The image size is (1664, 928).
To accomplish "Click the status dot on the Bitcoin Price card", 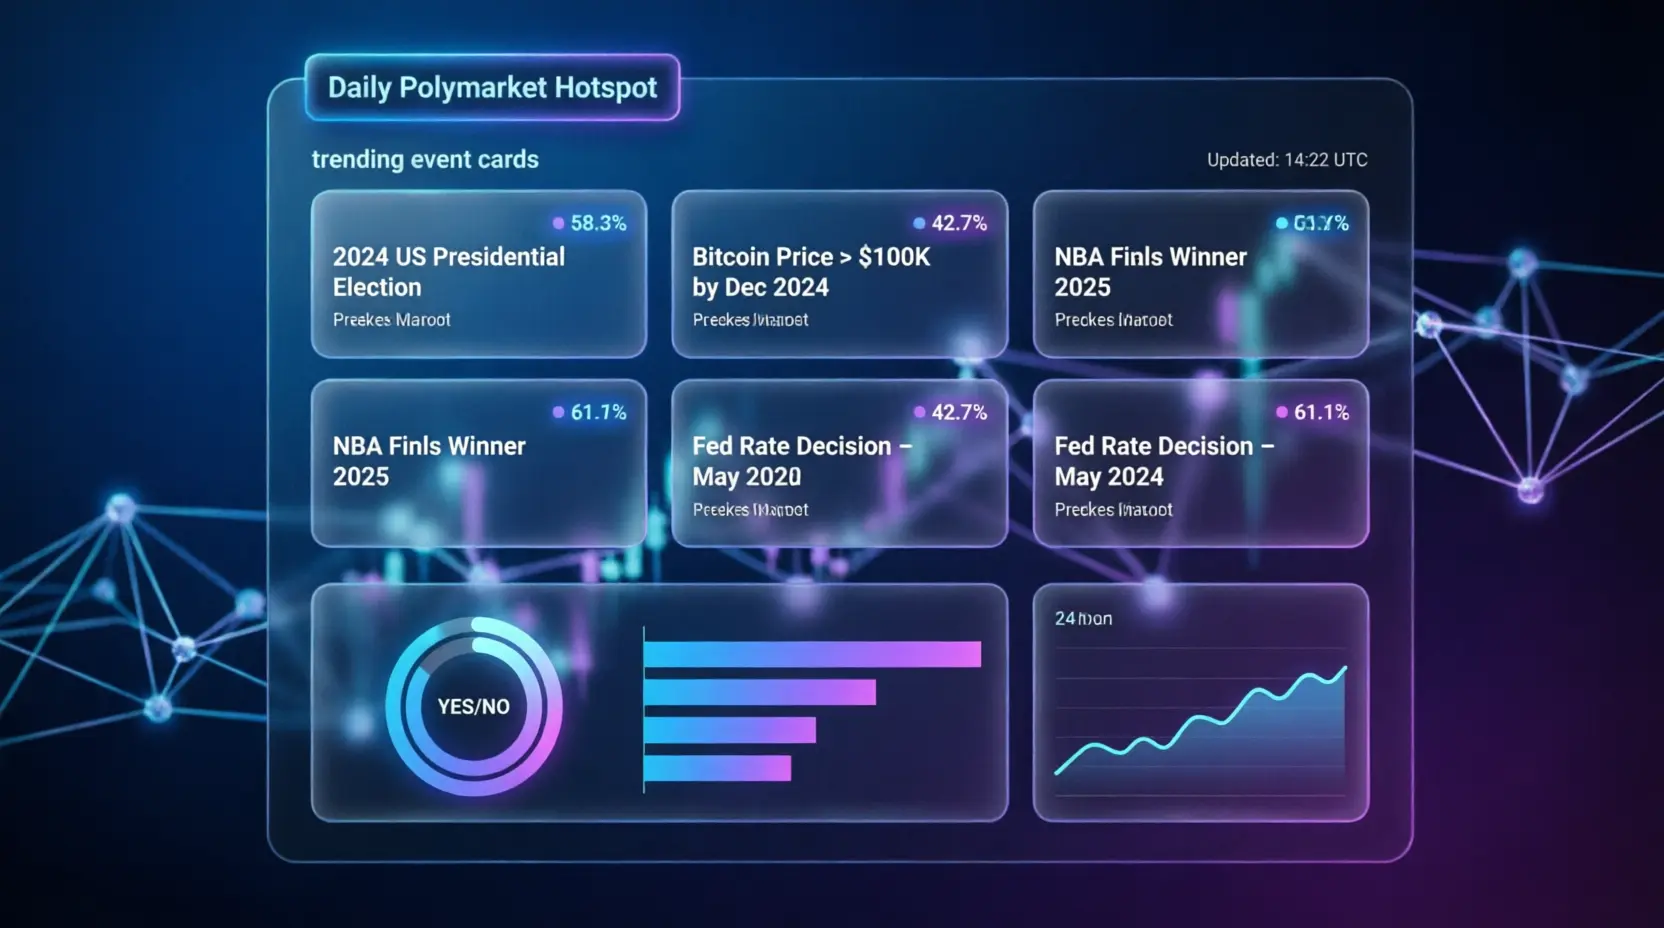I will point(919,223).
